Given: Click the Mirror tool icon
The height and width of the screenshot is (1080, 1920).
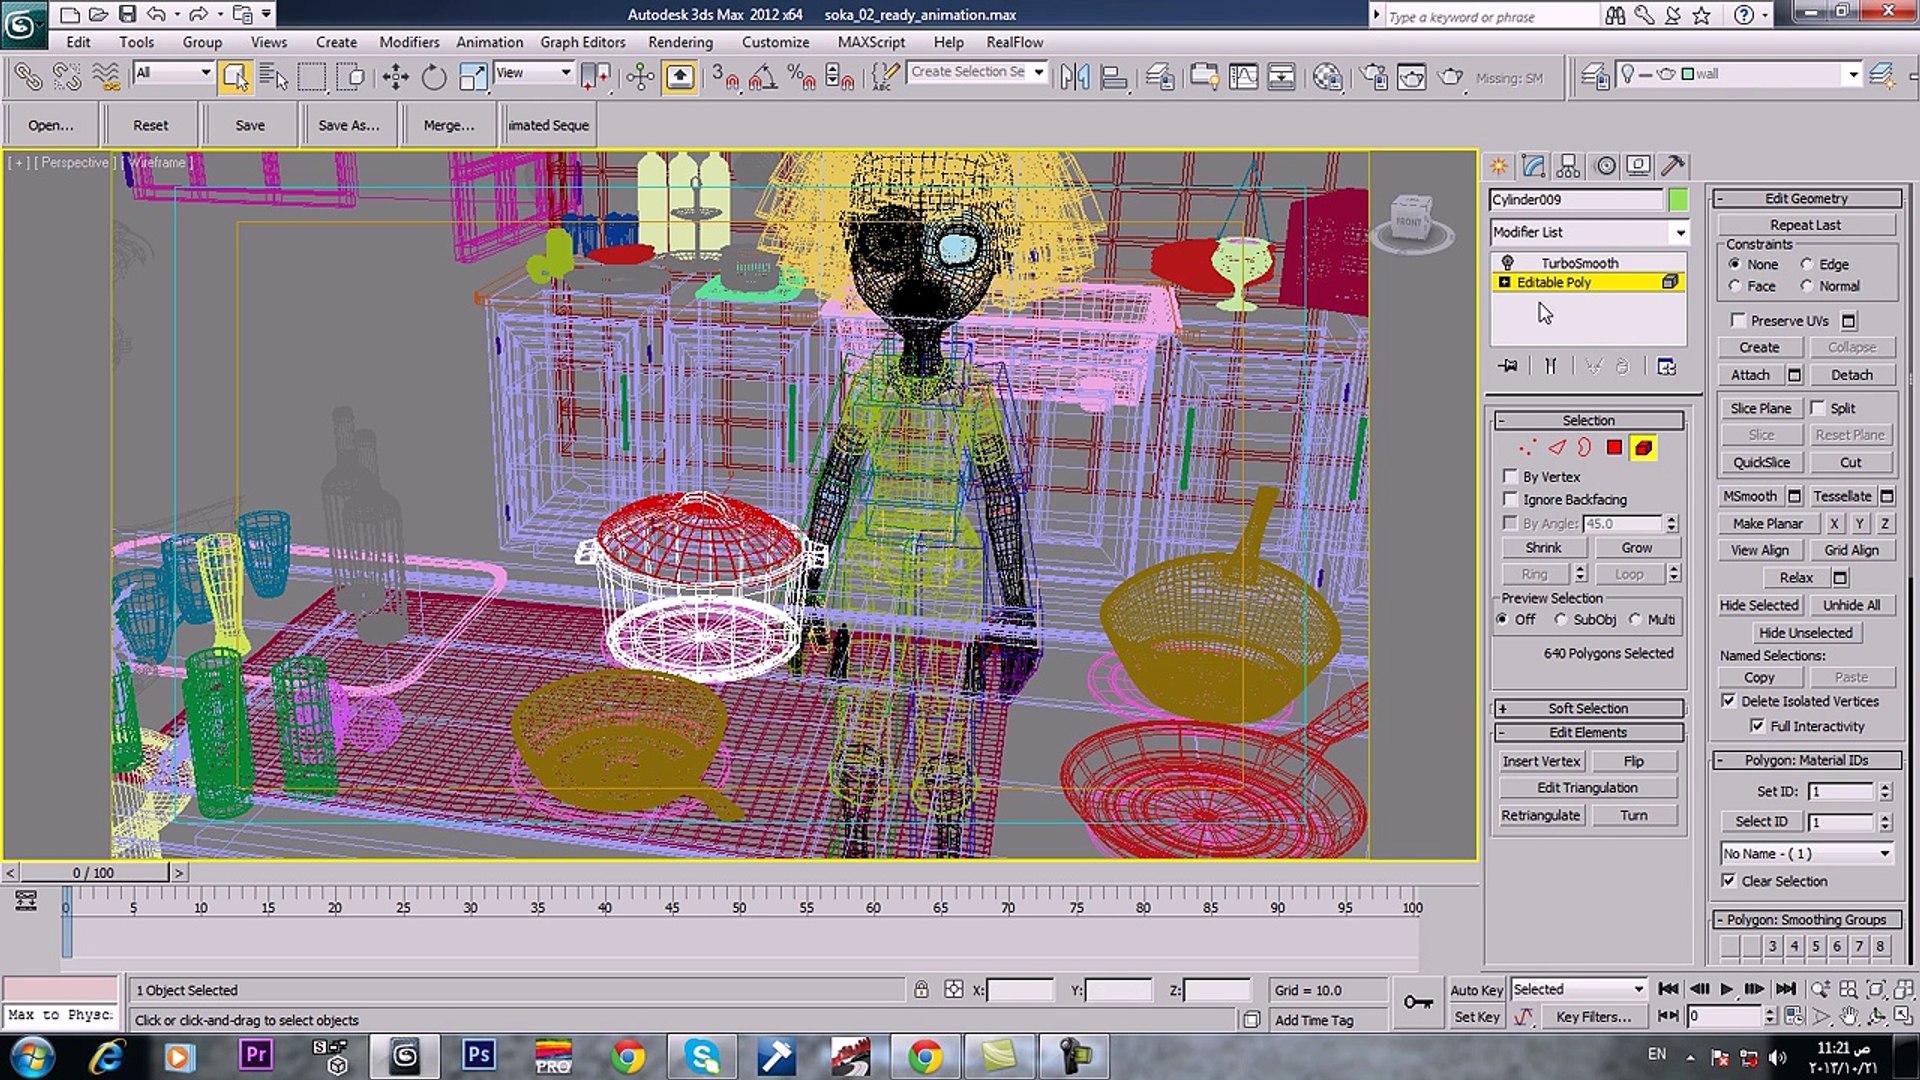Looking at the screenshot, I should (1075, 77).
